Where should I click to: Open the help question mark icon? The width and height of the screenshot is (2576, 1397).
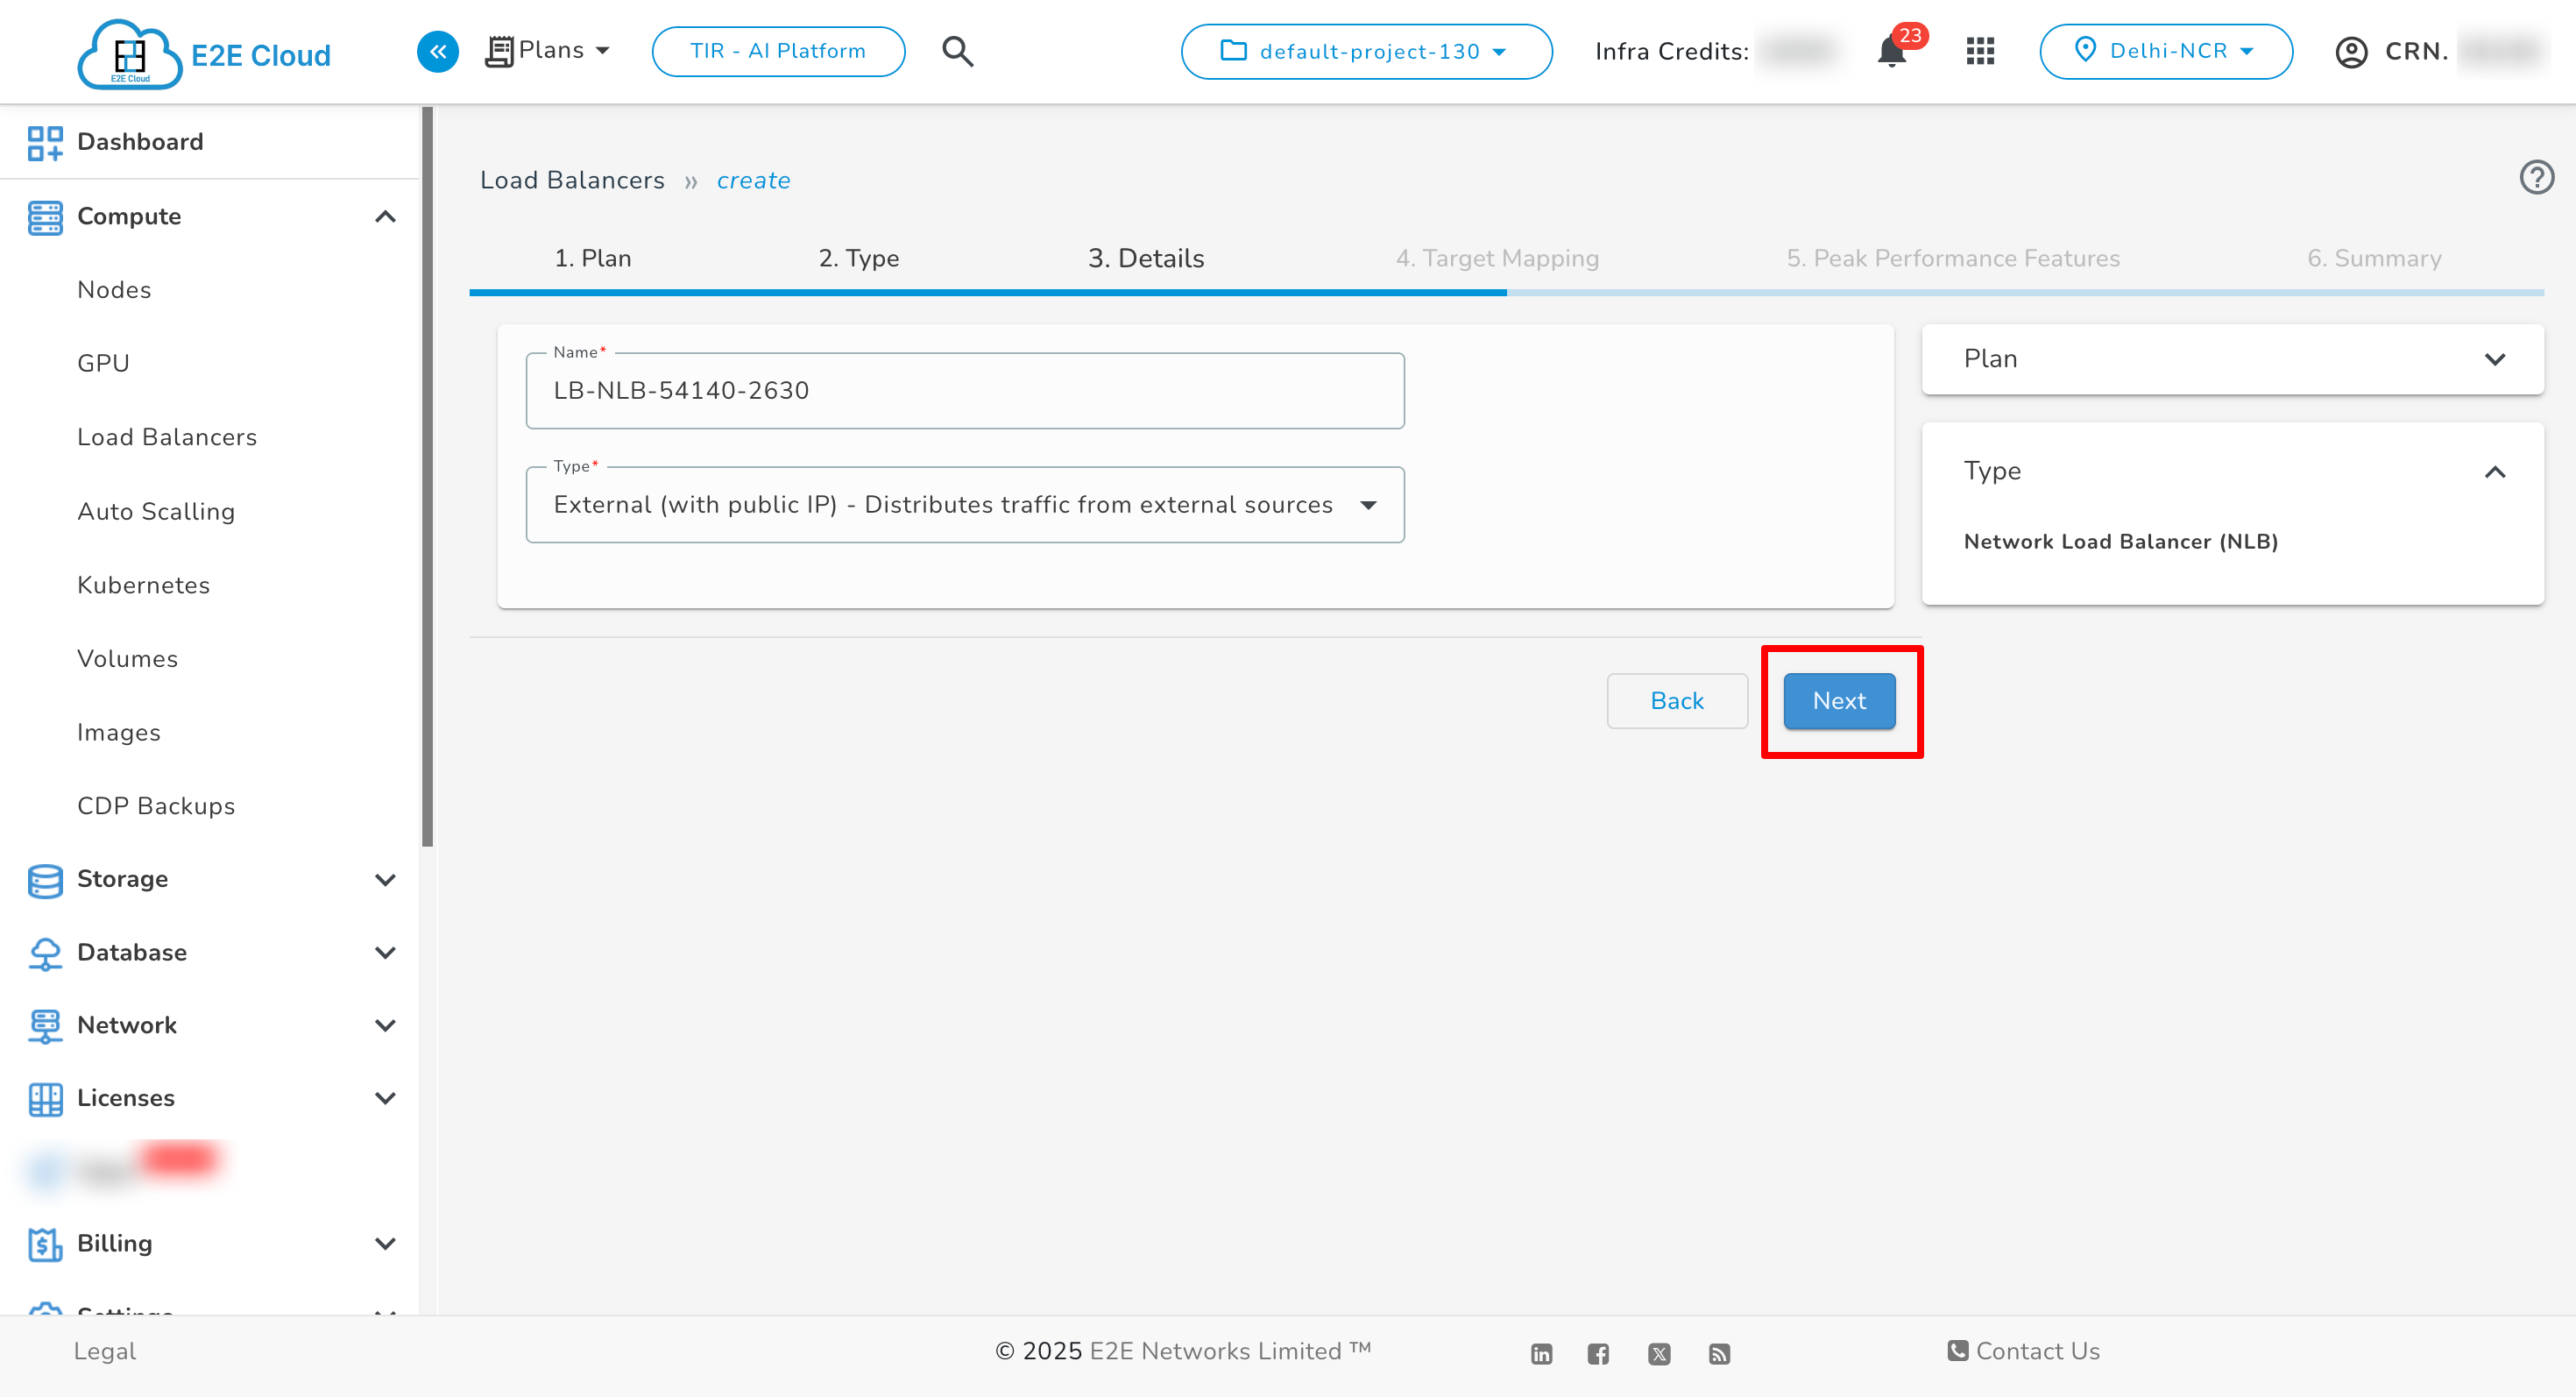pyautogui.click(x=2537, y=177)
